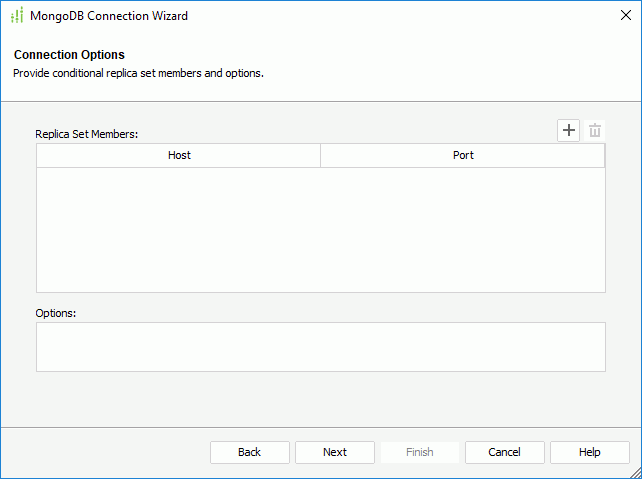Proceed with the Next button
The height and width of the screenshot is (479, 642).
tap(335, 452)
